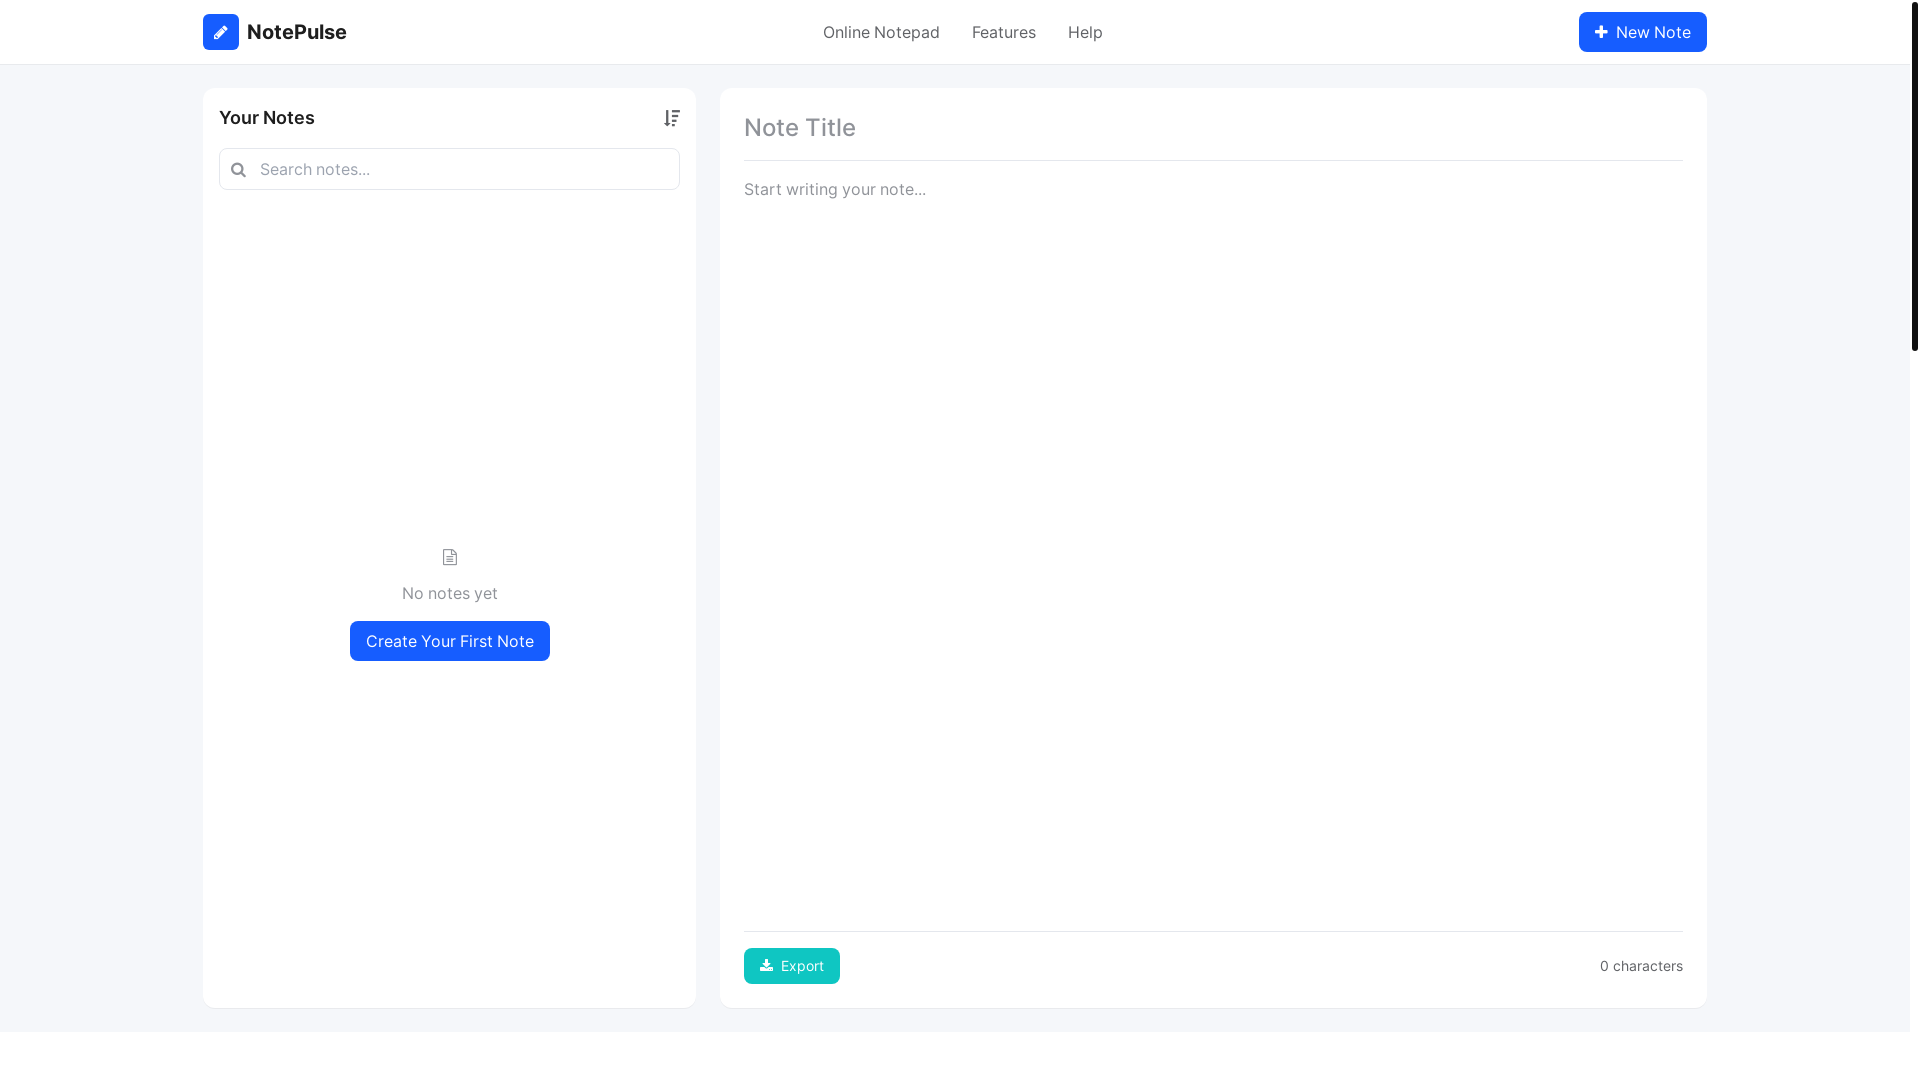This screenshot has height=1080, width=1920.
Task: Click the page vertical scrollbar thumb
Action: tap(1915, 175)
